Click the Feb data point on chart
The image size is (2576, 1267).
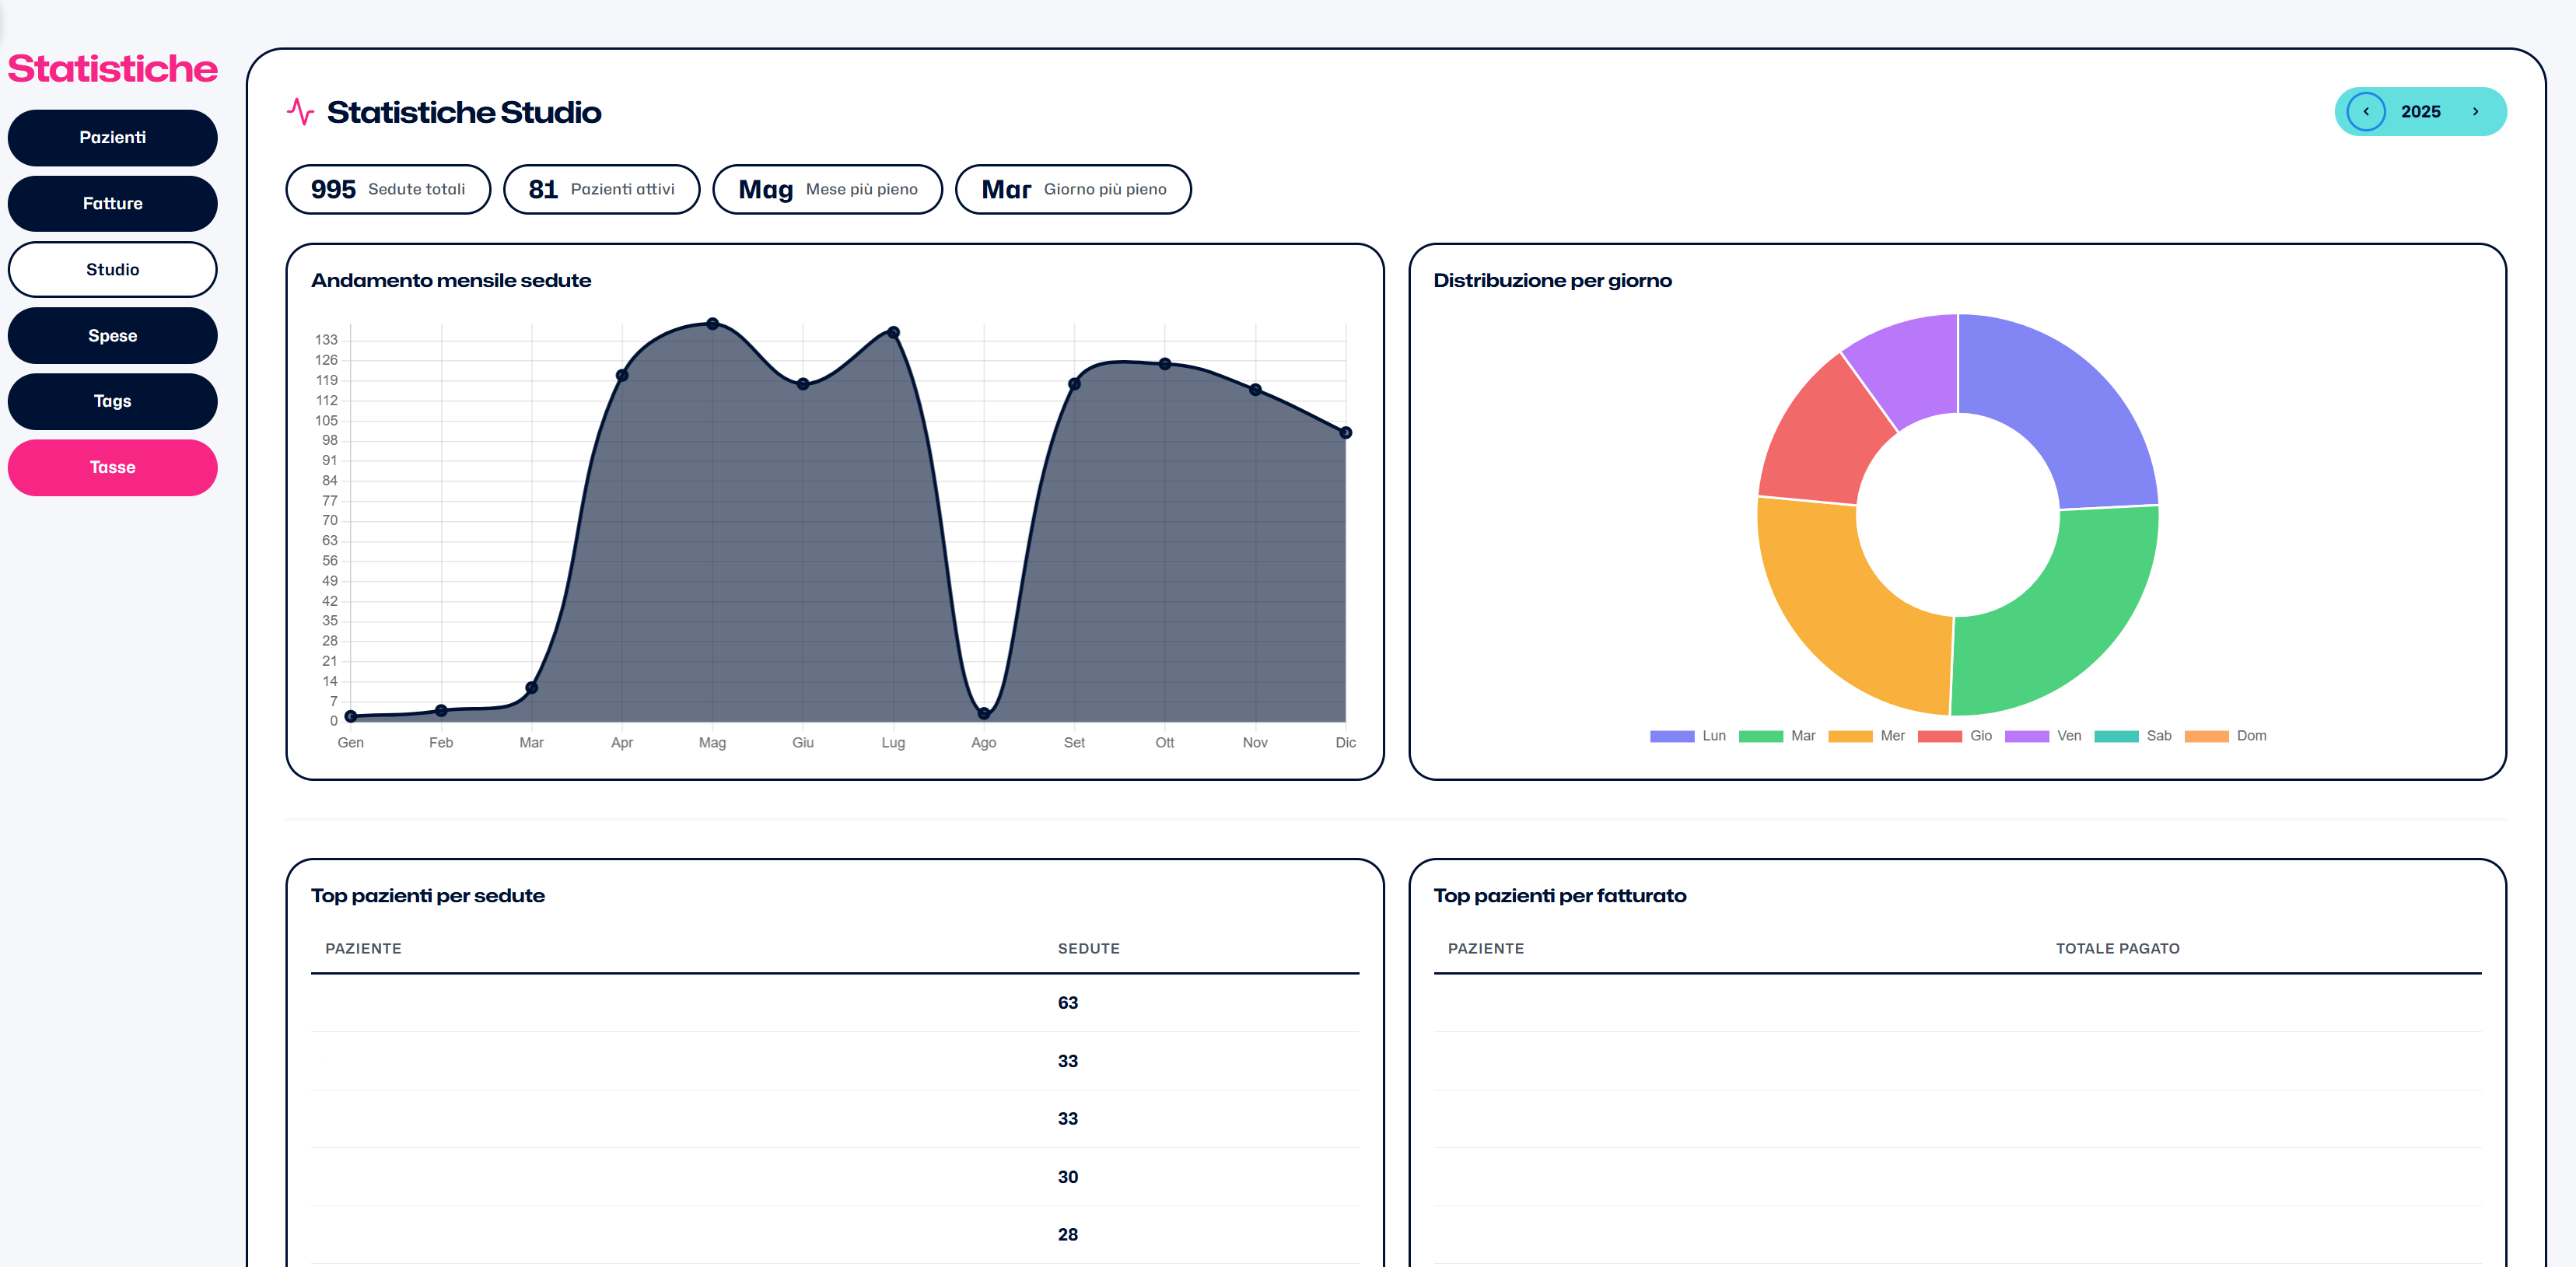(x=441, y=711)
